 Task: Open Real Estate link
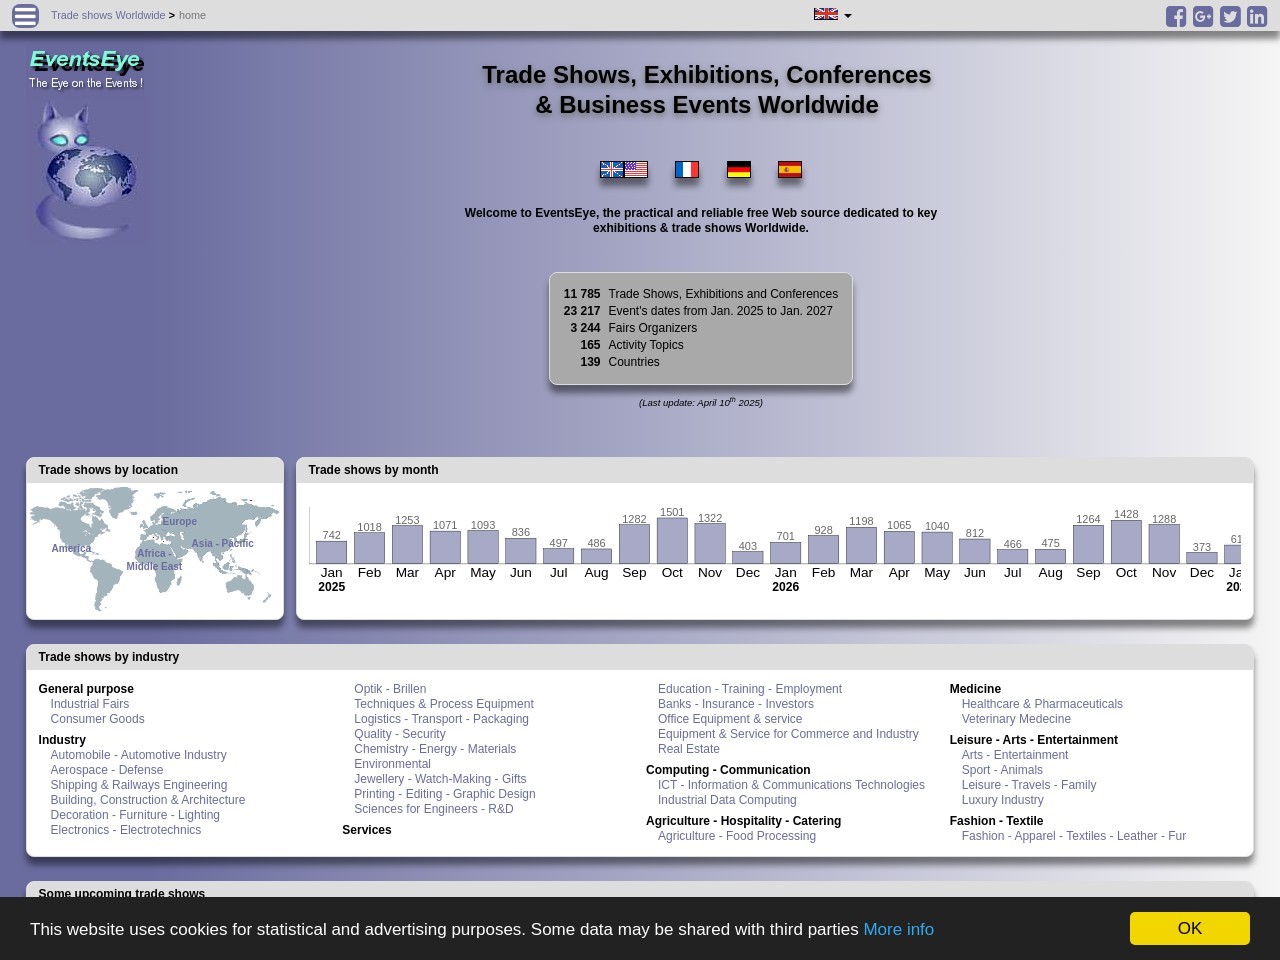(689, 749)
